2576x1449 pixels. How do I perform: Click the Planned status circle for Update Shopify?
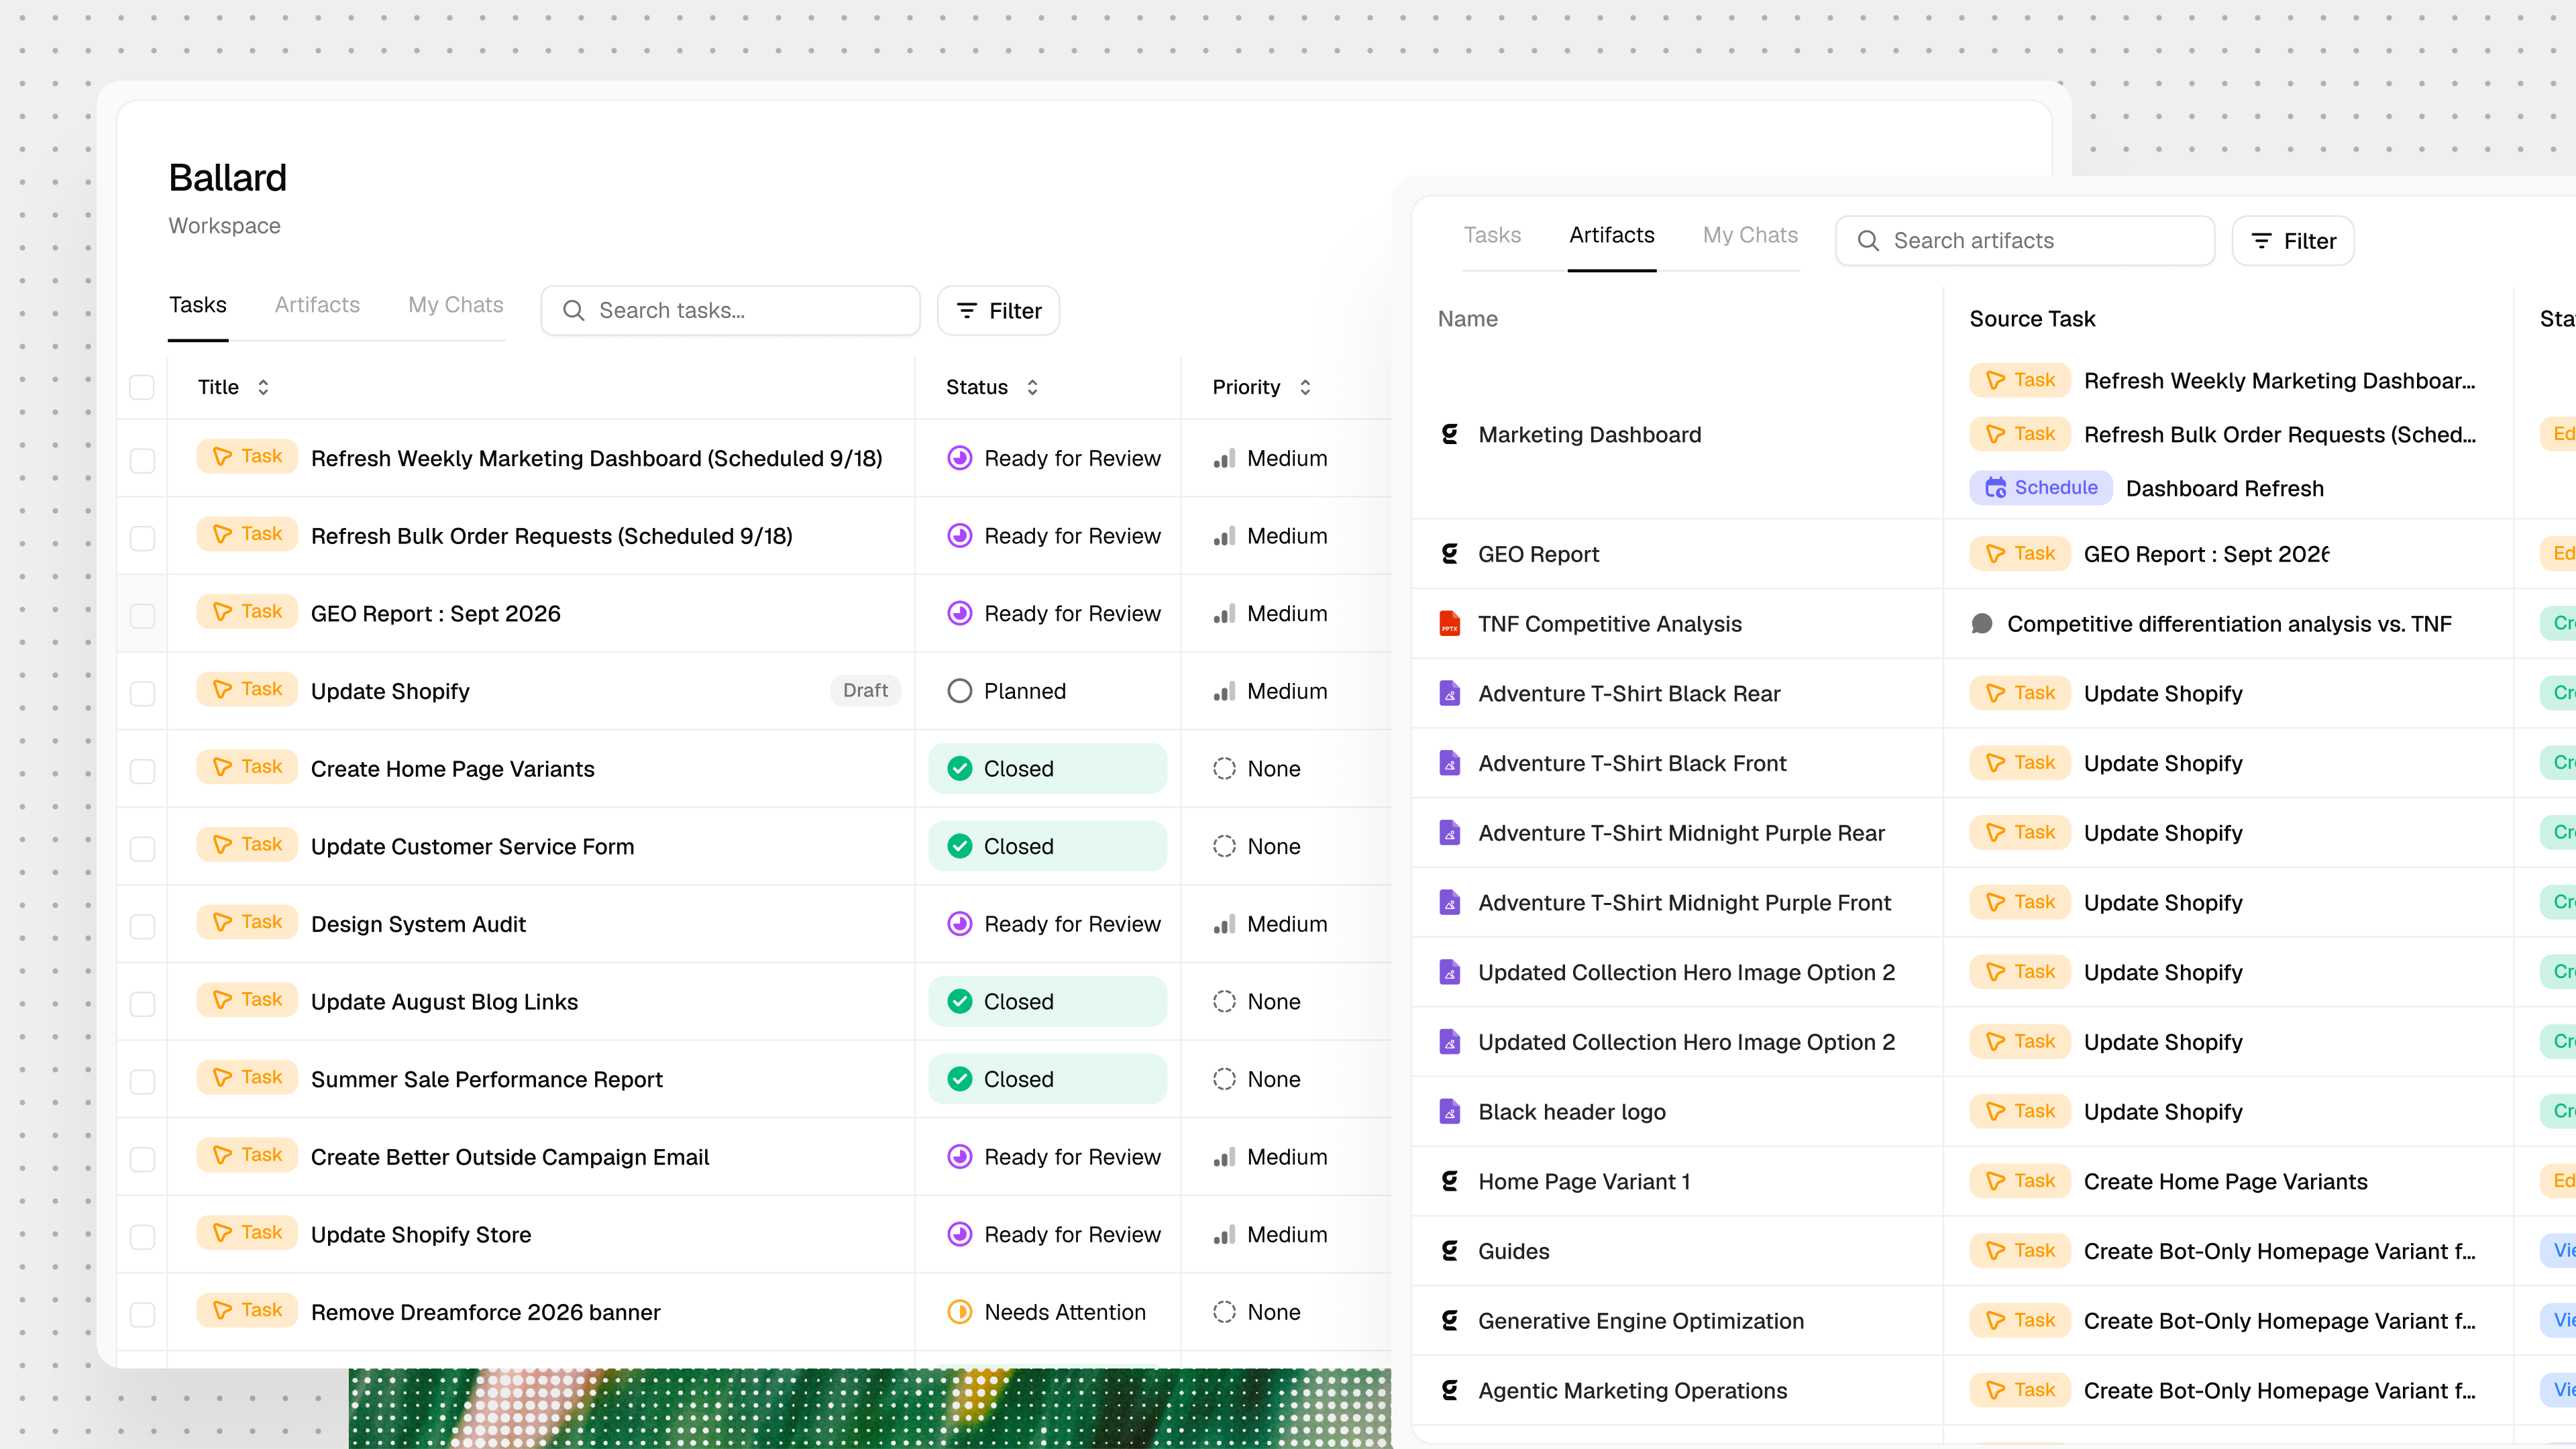pyautogui.click(x=959, y=691)
